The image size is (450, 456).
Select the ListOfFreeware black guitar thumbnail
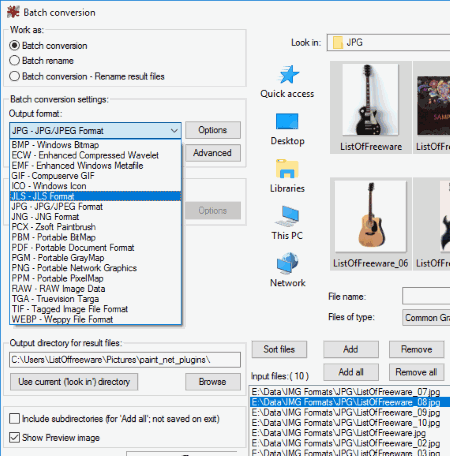(371, 107)
